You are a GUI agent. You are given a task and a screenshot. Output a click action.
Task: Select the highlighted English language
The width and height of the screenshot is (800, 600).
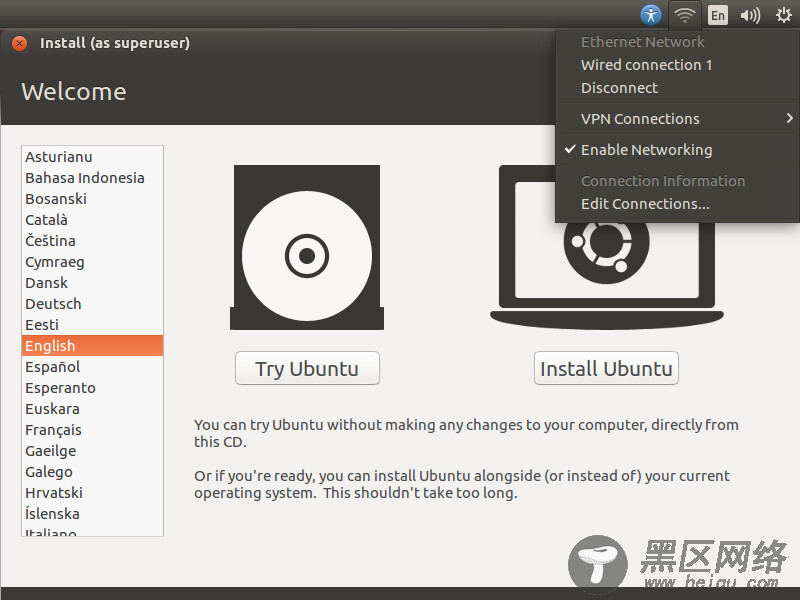coord(92,346)
